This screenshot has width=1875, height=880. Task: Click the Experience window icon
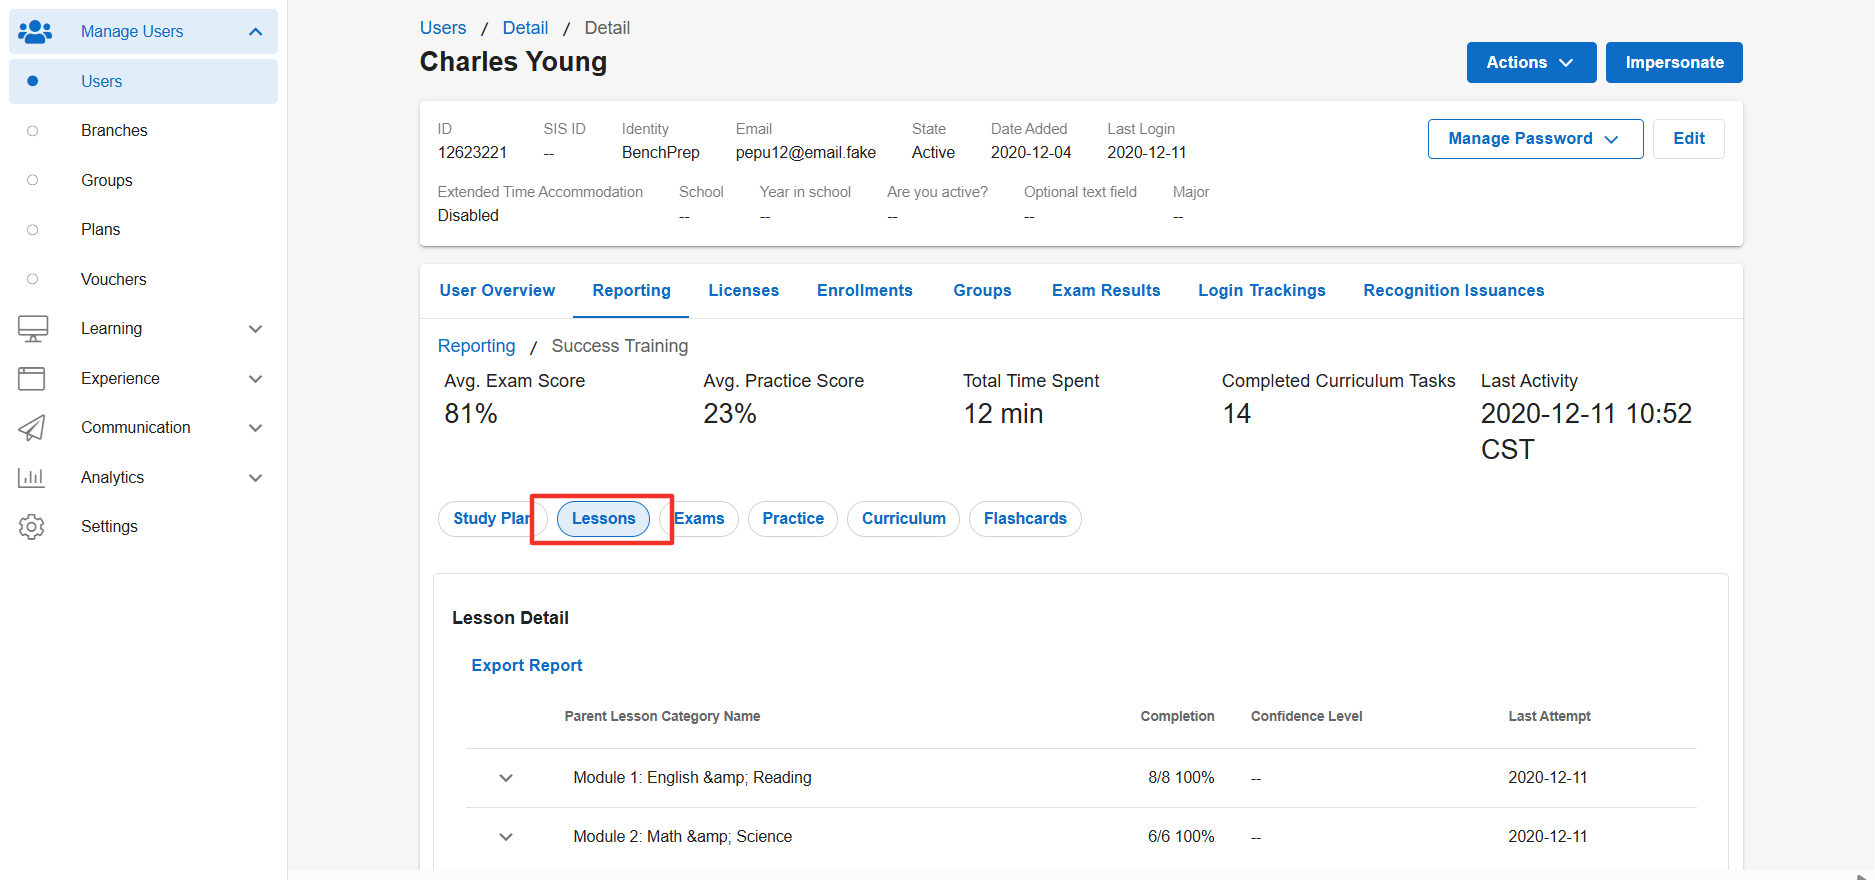click(32, 378)
